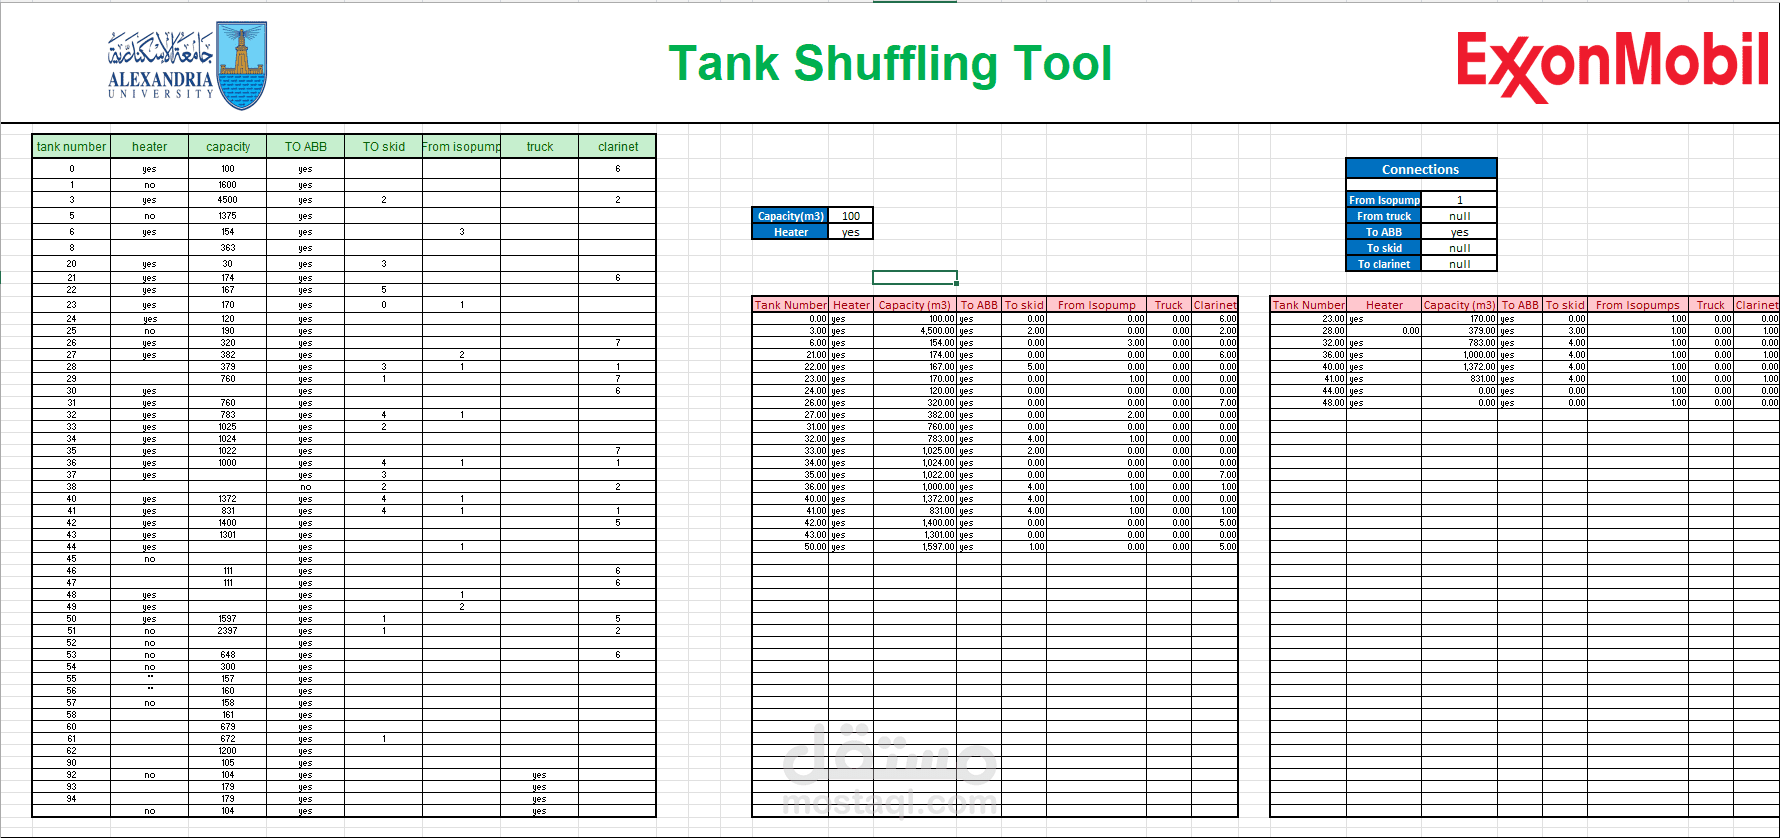Select the 50.00 tank number in middle table

click(x=790, y=547)
